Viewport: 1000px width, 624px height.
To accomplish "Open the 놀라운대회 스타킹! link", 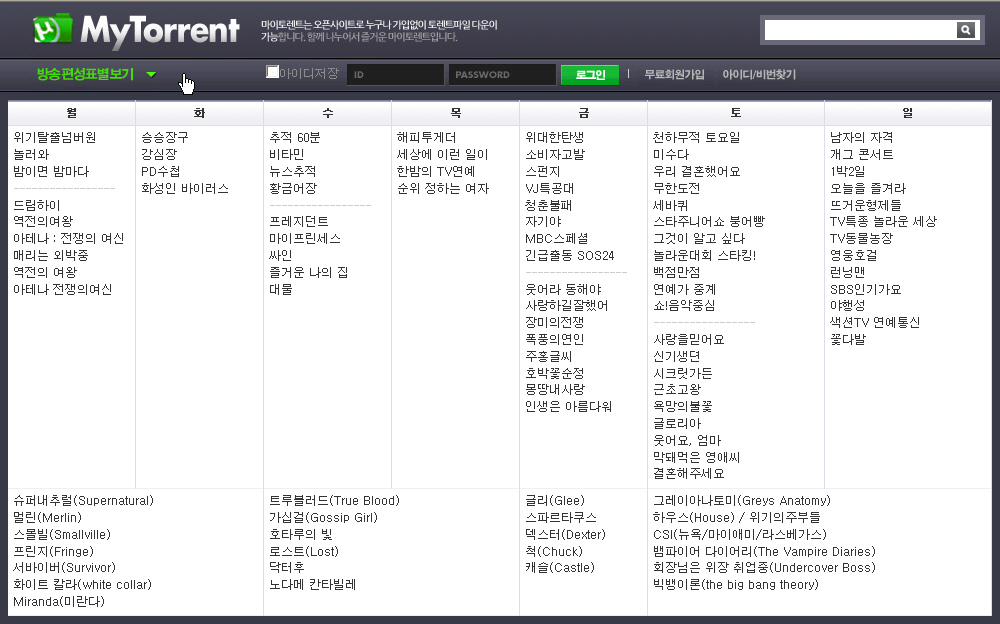I will tap(705, 255).
